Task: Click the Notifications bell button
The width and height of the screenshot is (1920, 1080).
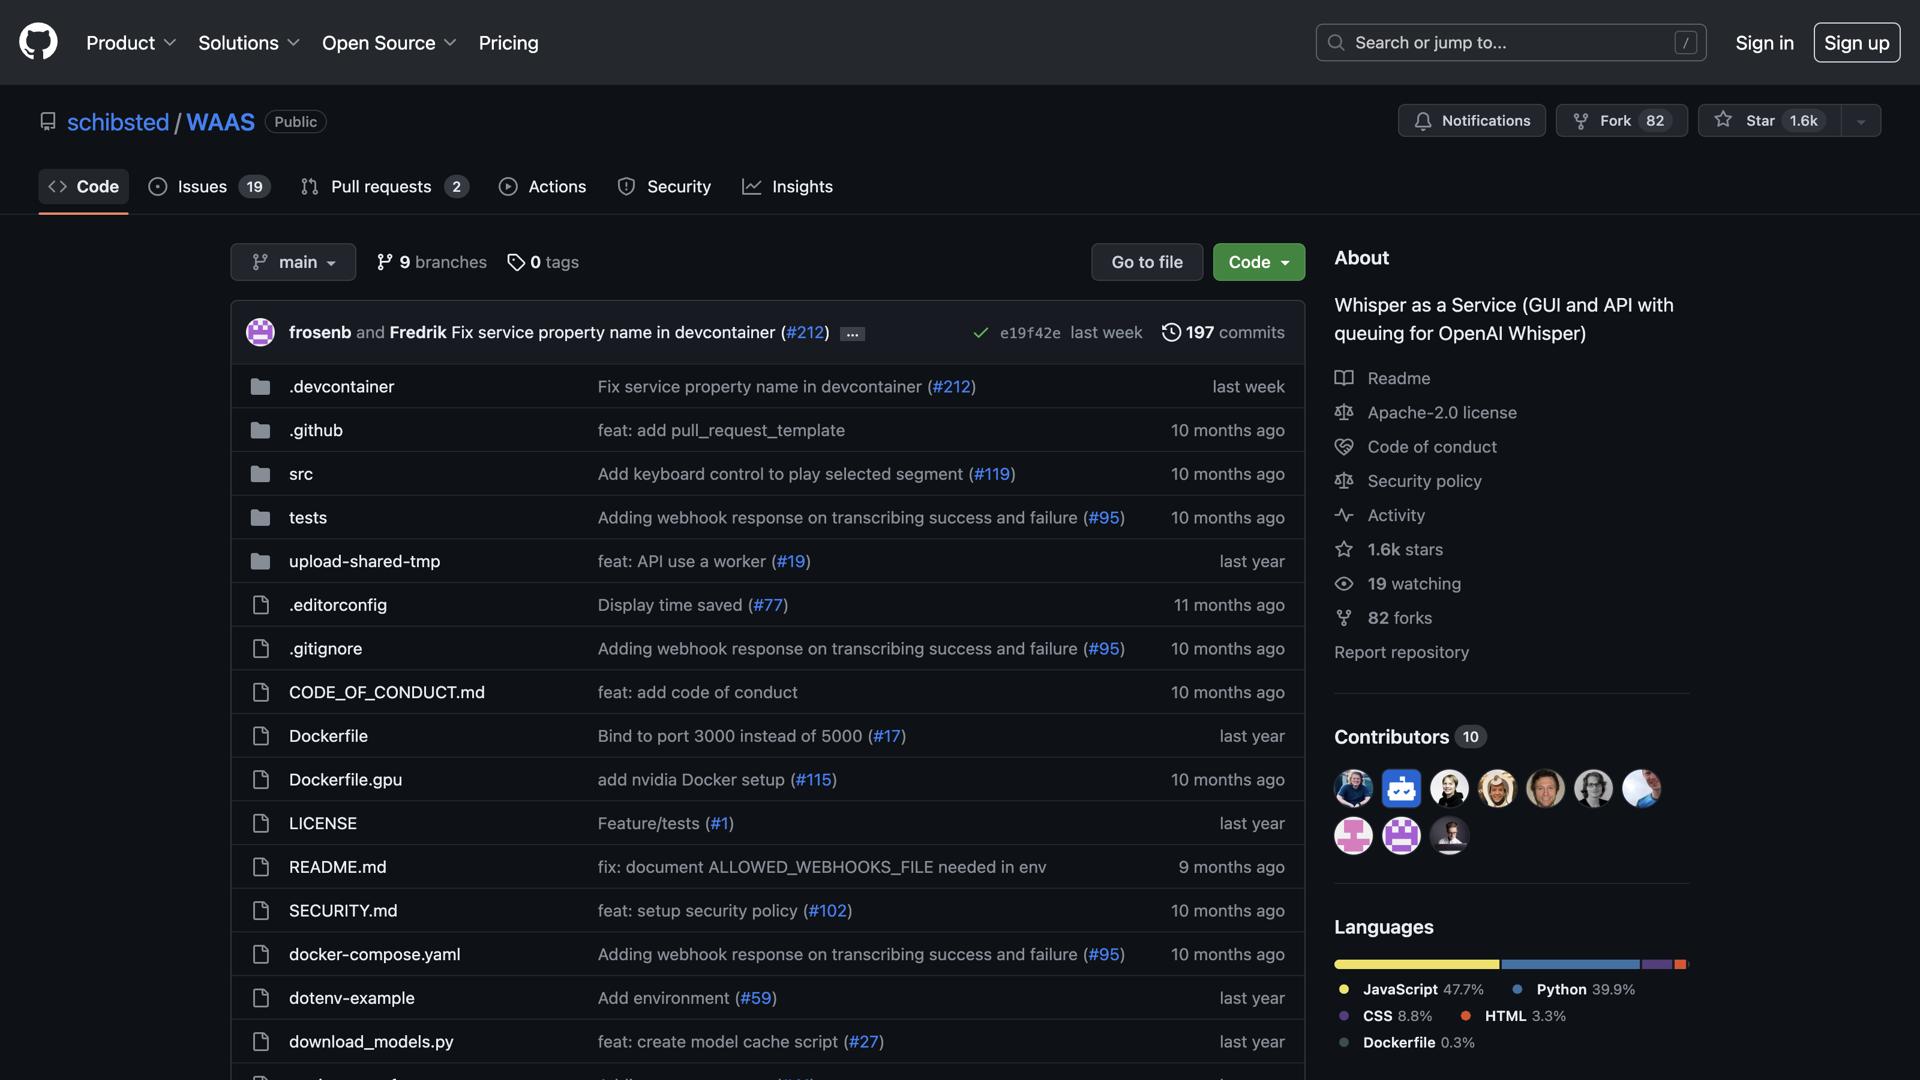Action: pyautogui.click(x=1471, y=121)
